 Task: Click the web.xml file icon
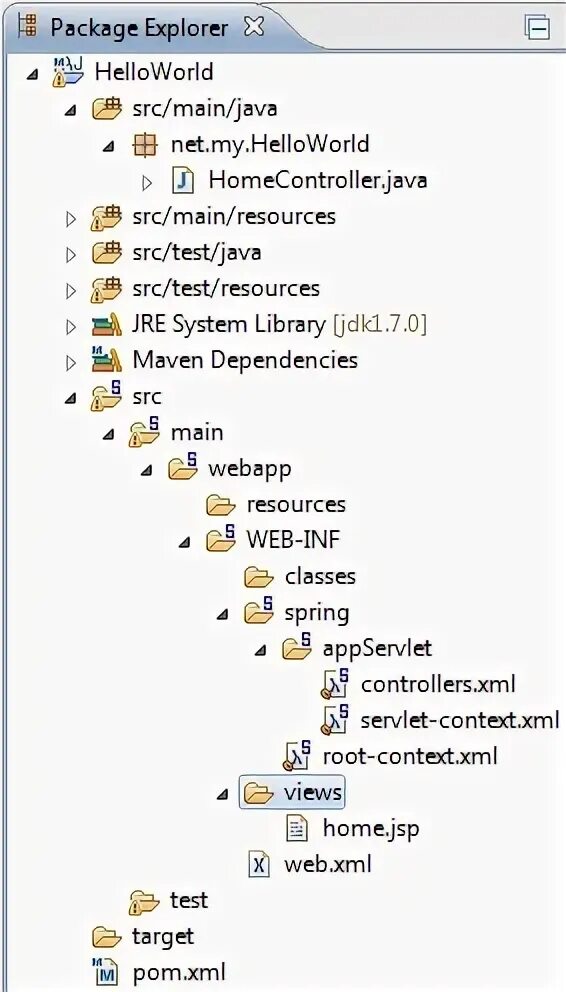tap(259, 864)
